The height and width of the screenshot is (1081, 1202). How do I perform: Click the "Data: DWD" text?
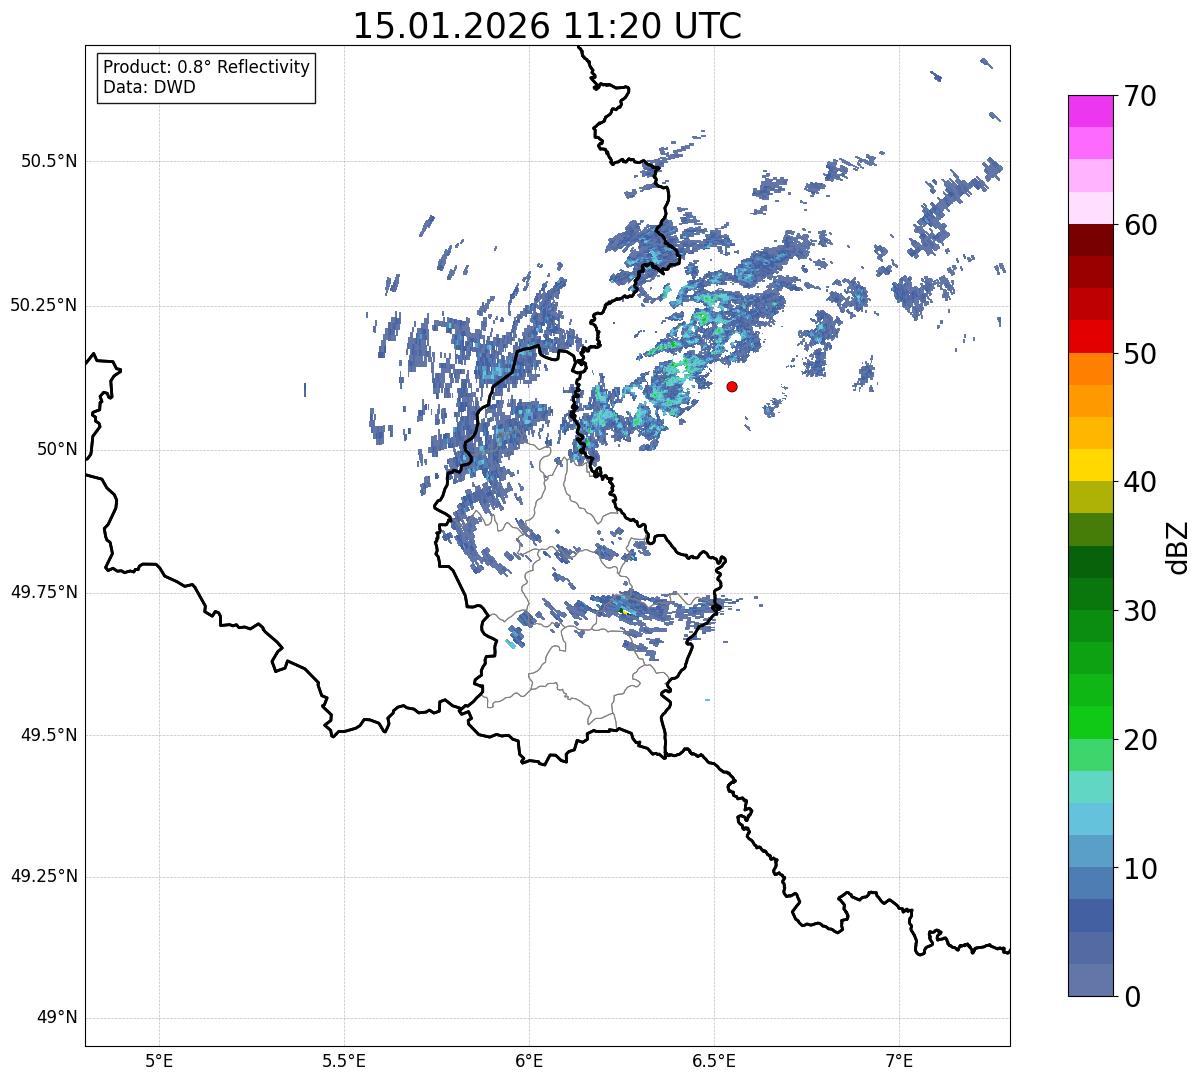149,87
